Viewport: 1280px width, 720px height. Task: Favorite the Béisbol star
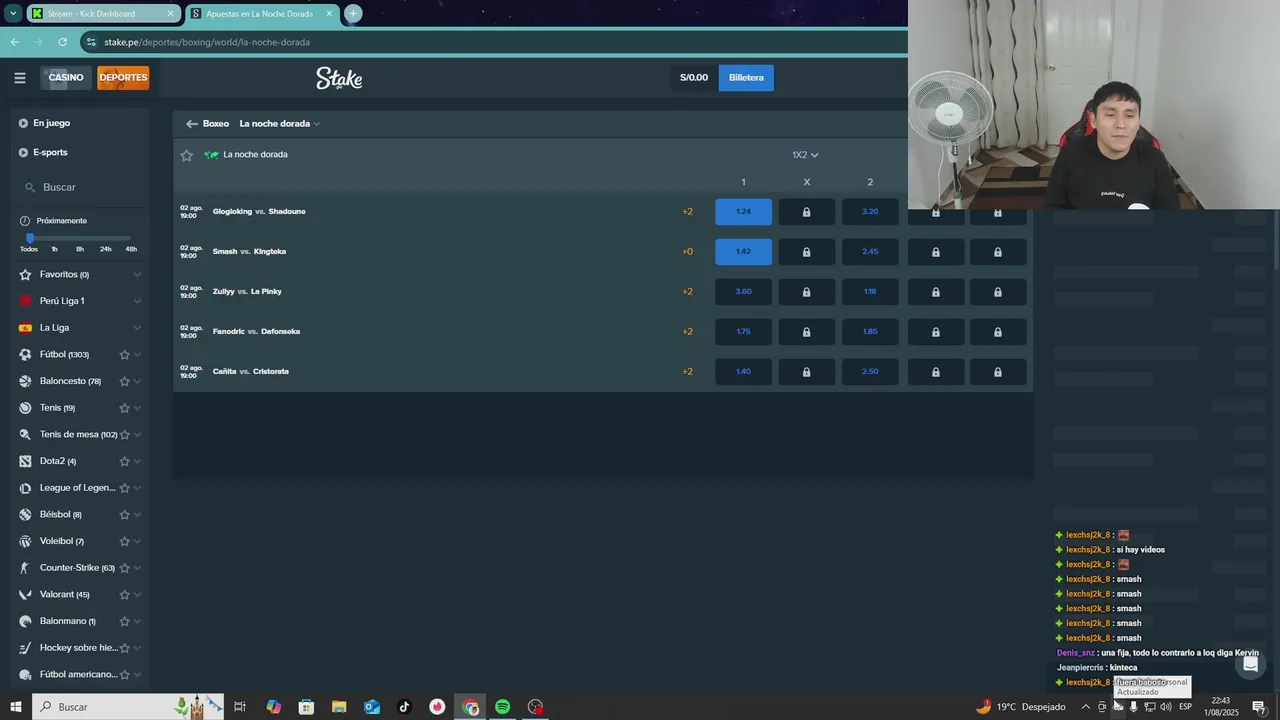[125, 515]
